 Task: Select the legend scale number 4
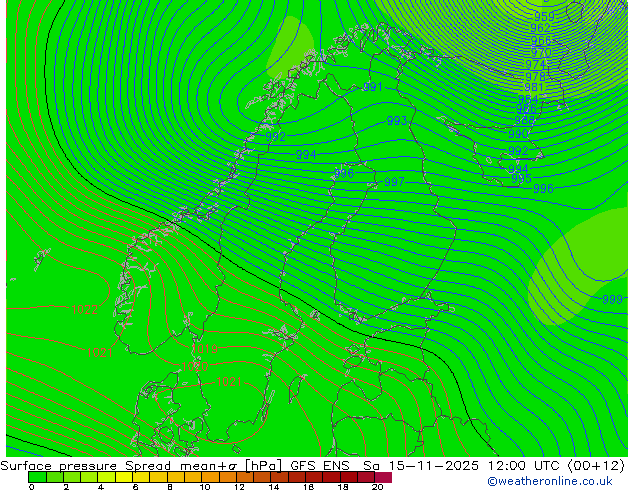pyautogui.click(x=101, y=487)
